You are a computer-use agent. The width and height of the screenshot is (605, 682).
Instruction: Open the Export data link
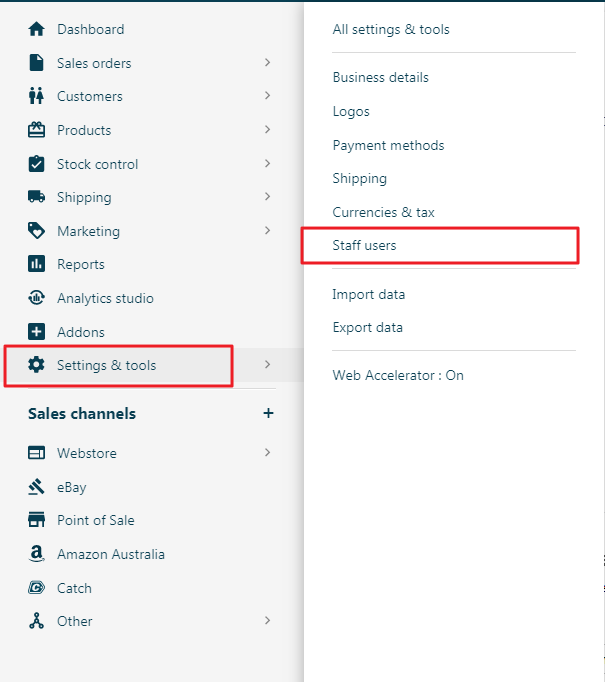point(368,327)
